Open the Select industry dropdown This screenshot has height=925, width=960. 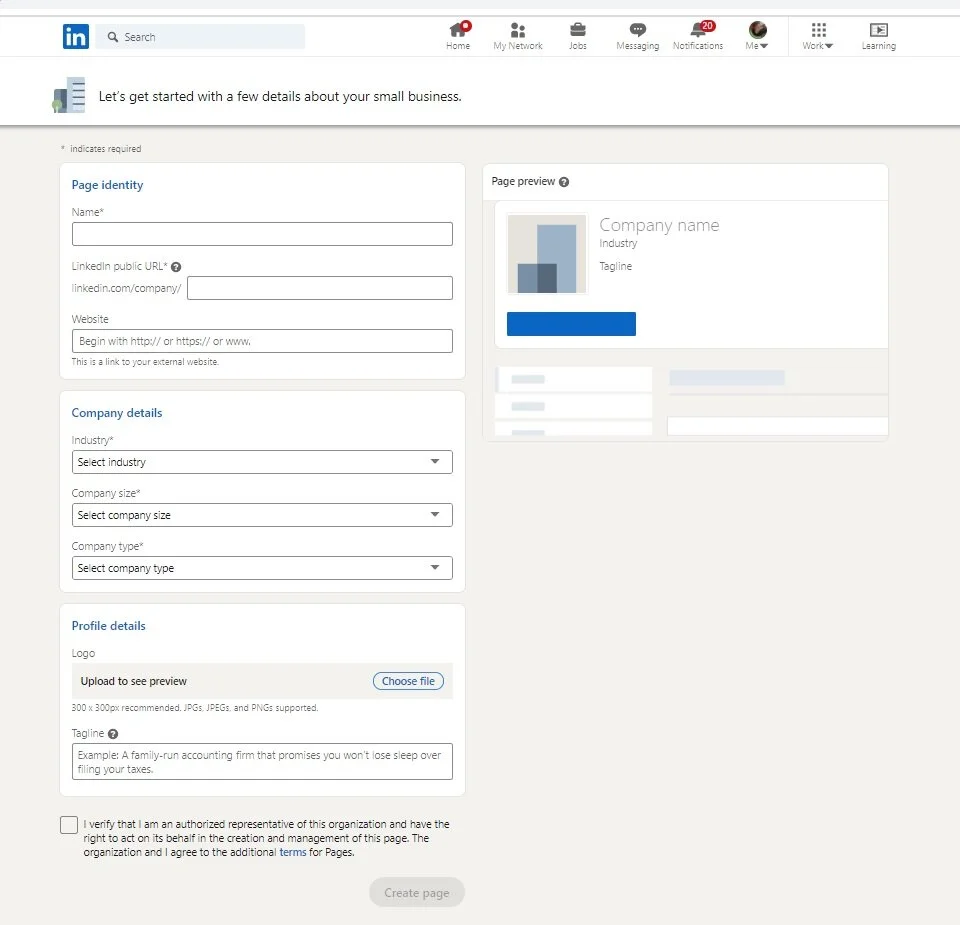(x=262, y=462)
